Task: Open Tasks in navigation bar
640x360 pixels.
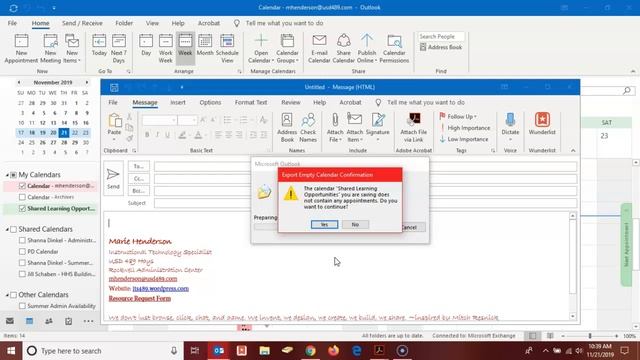Action: tap(69, 321)
